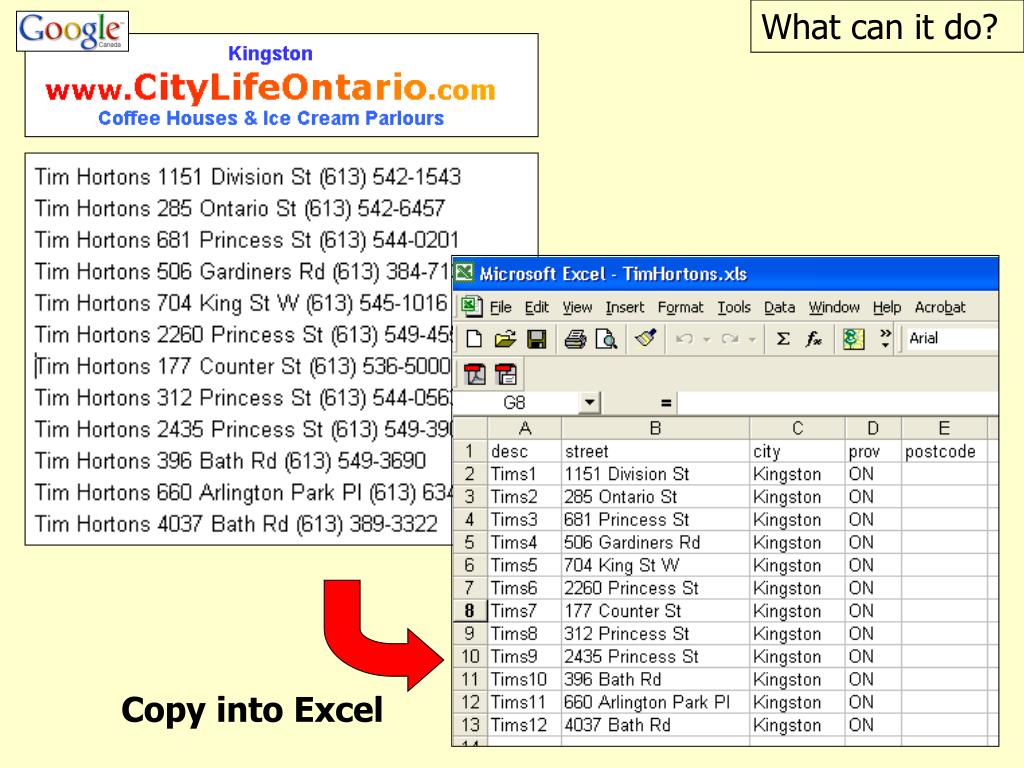Open the Arial font name box
The image size is (1024, 768).
(x=952, y=338)
